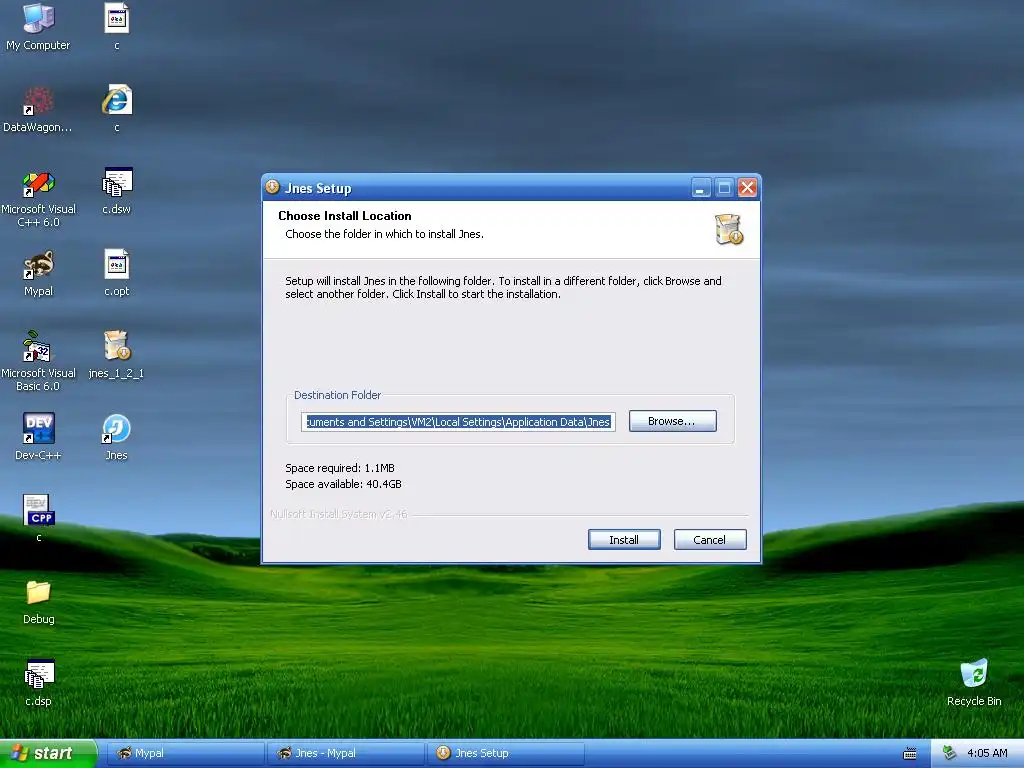Screen dimensions: 1024x768
Task: Click the Destination Folder path field
Action: point(458,422)
